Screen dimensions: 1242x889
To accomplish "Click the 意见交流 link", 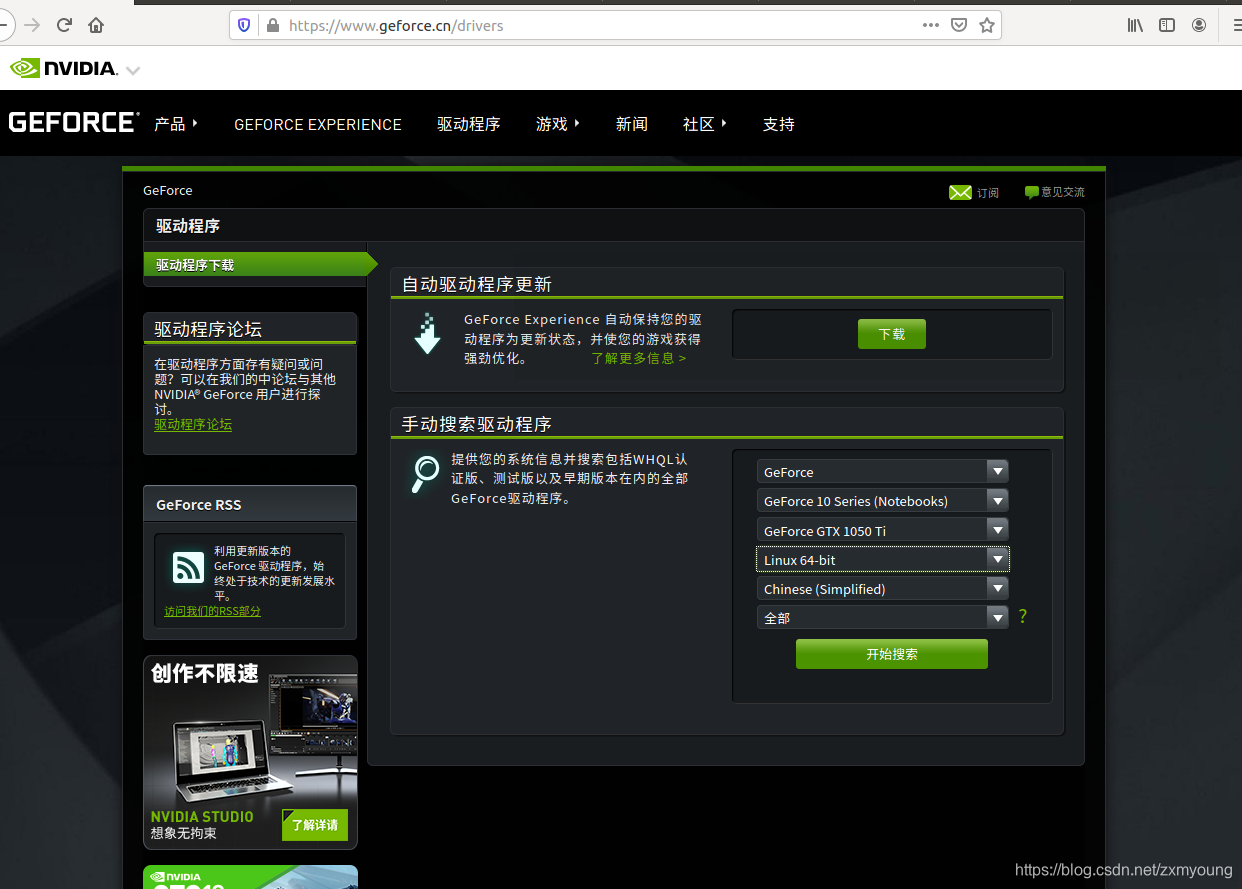I will coord(1062,192).
